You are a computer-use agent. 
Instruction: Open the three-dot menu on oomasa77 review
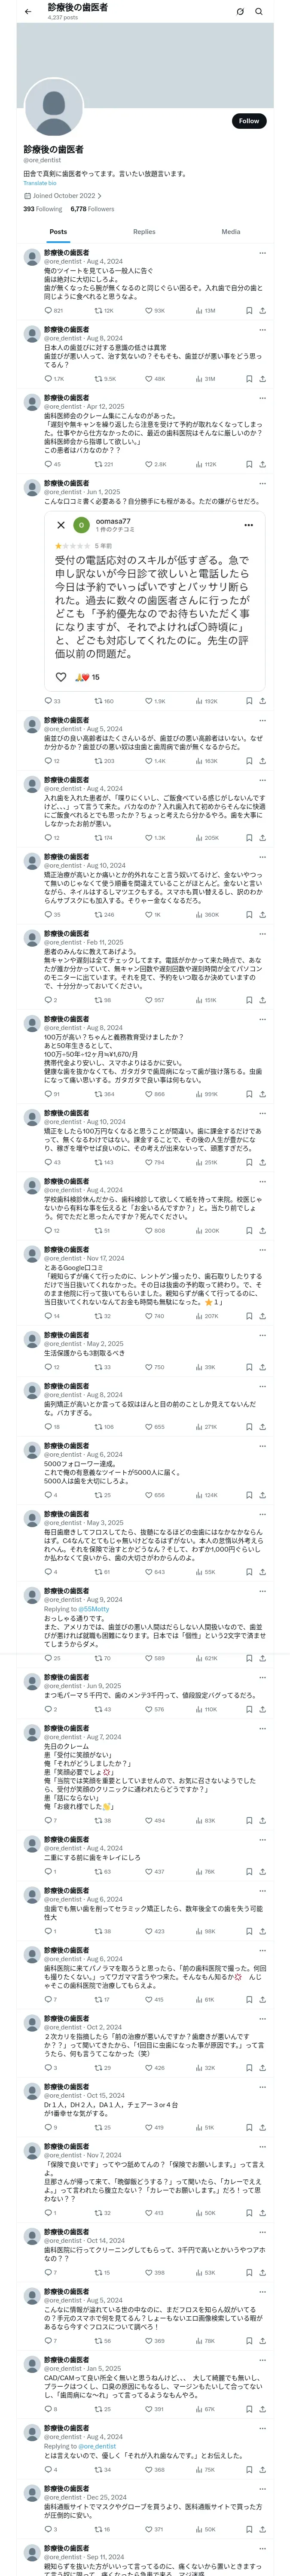pos(248,525)
